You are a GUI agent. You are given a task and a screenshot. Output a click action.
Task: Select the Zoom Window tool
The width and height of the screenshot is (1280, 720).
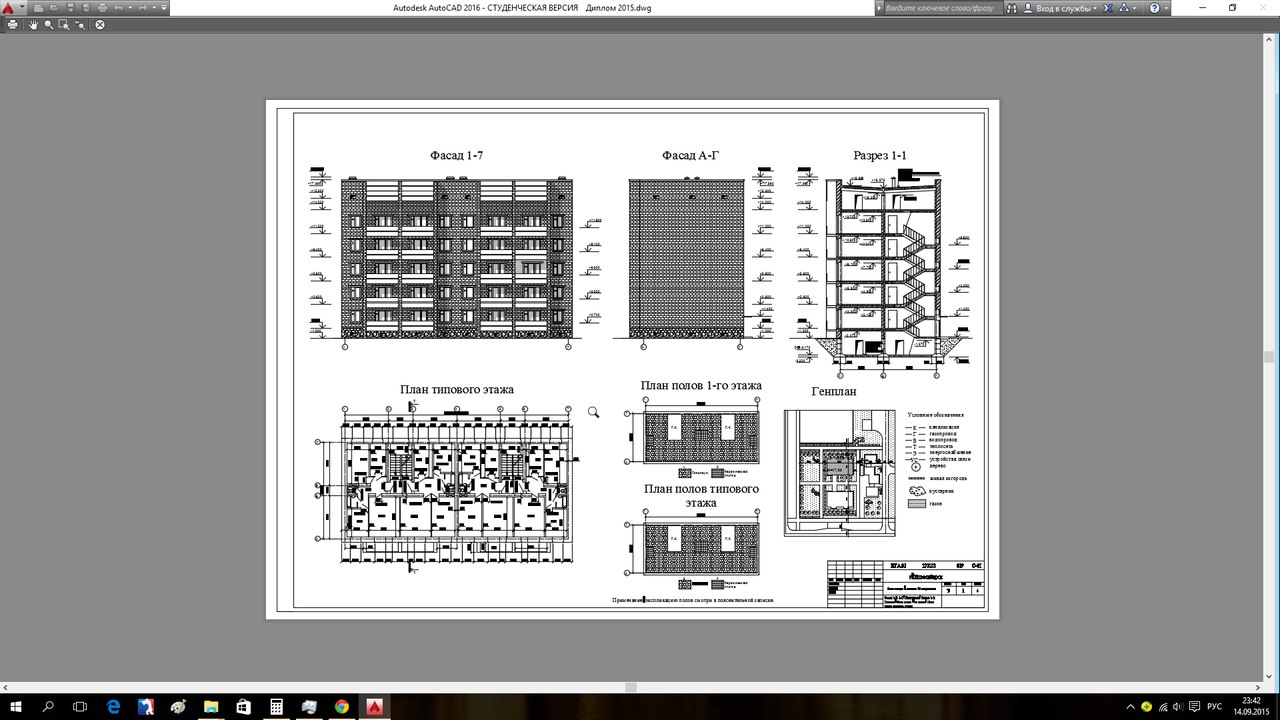[x=64, y=24]
